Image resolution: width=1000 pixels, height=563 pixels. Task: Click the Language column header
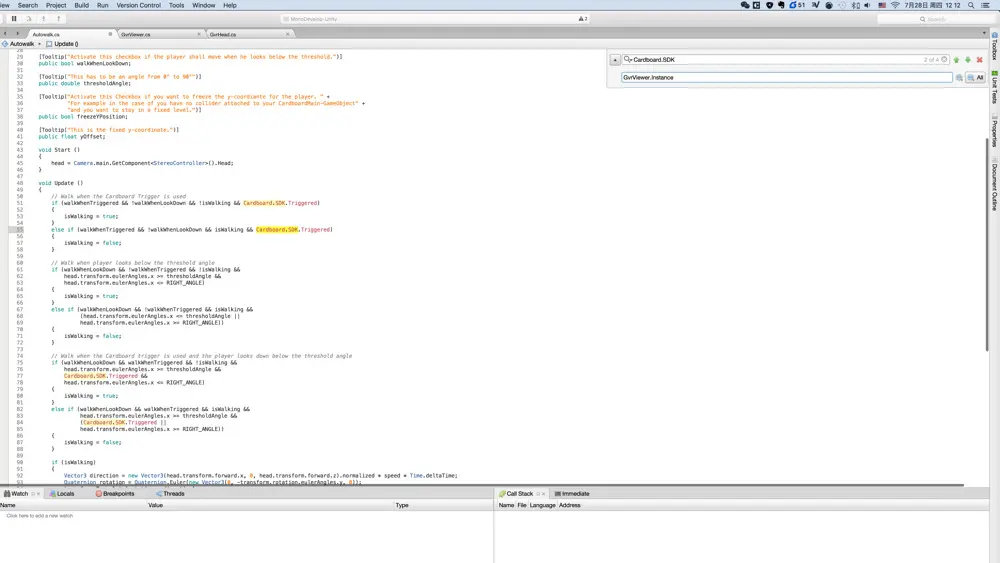click(542, 505)
